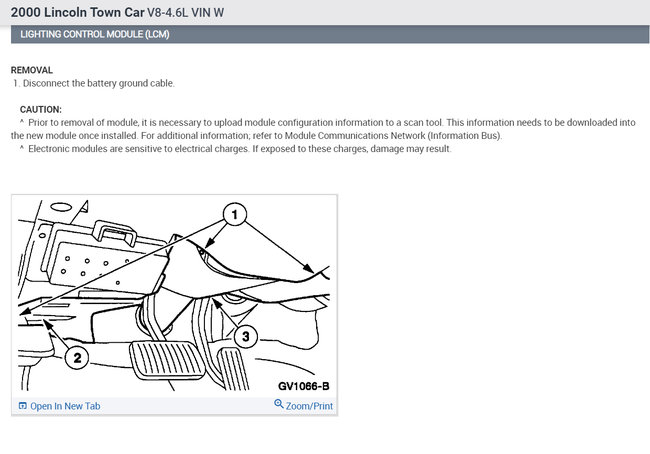Click the REMOVAL heading
Screen dimensions: 650x454
click(x=32, y=70)
